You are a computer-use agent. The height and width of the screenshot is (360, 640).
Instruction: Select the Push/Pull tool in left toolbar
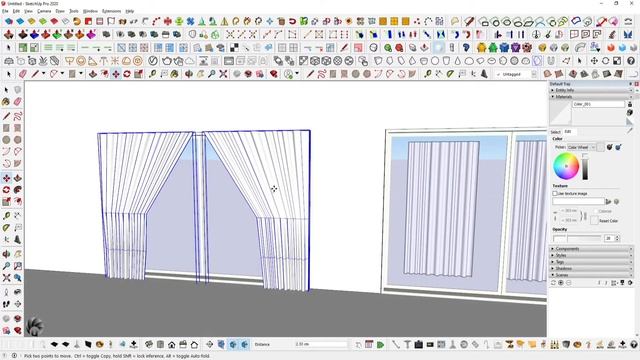click(18, 178)
